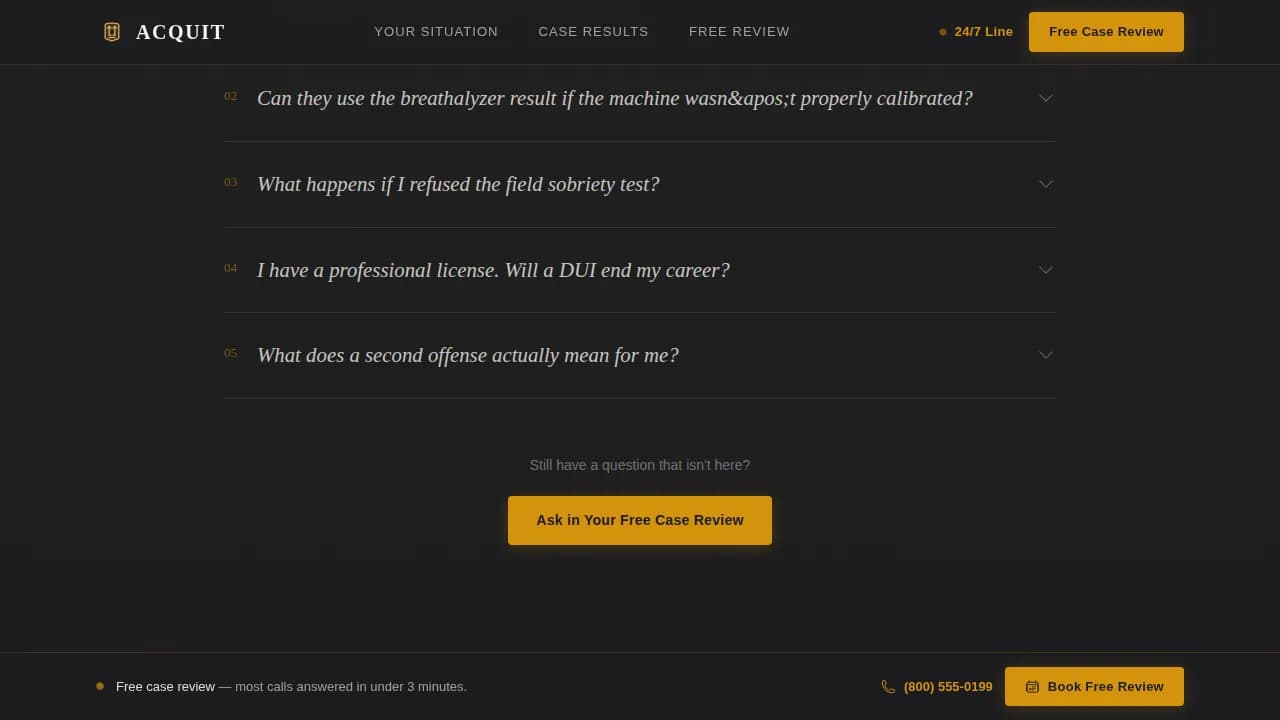The width and height of the screenshot is (1280, 720).
Task: Navigate to FREE REVIEW menu item
Action: click(x=739, y=31)
